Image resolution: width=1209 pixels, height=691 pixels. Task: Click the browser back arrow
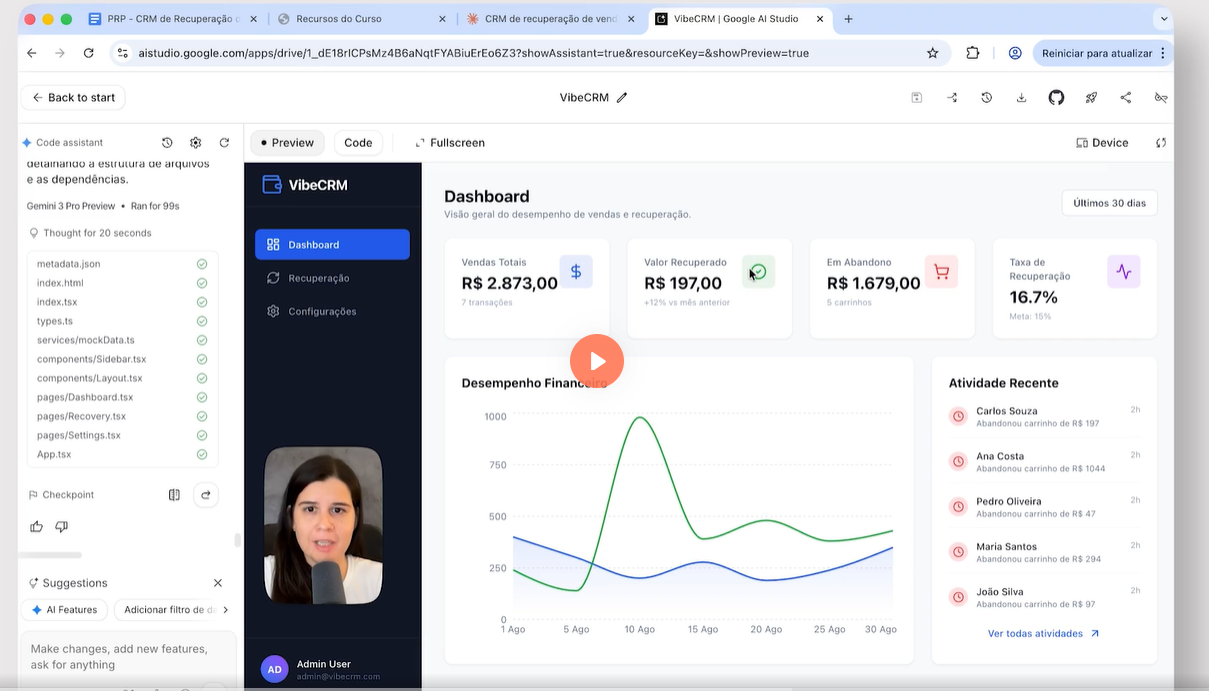32,53
